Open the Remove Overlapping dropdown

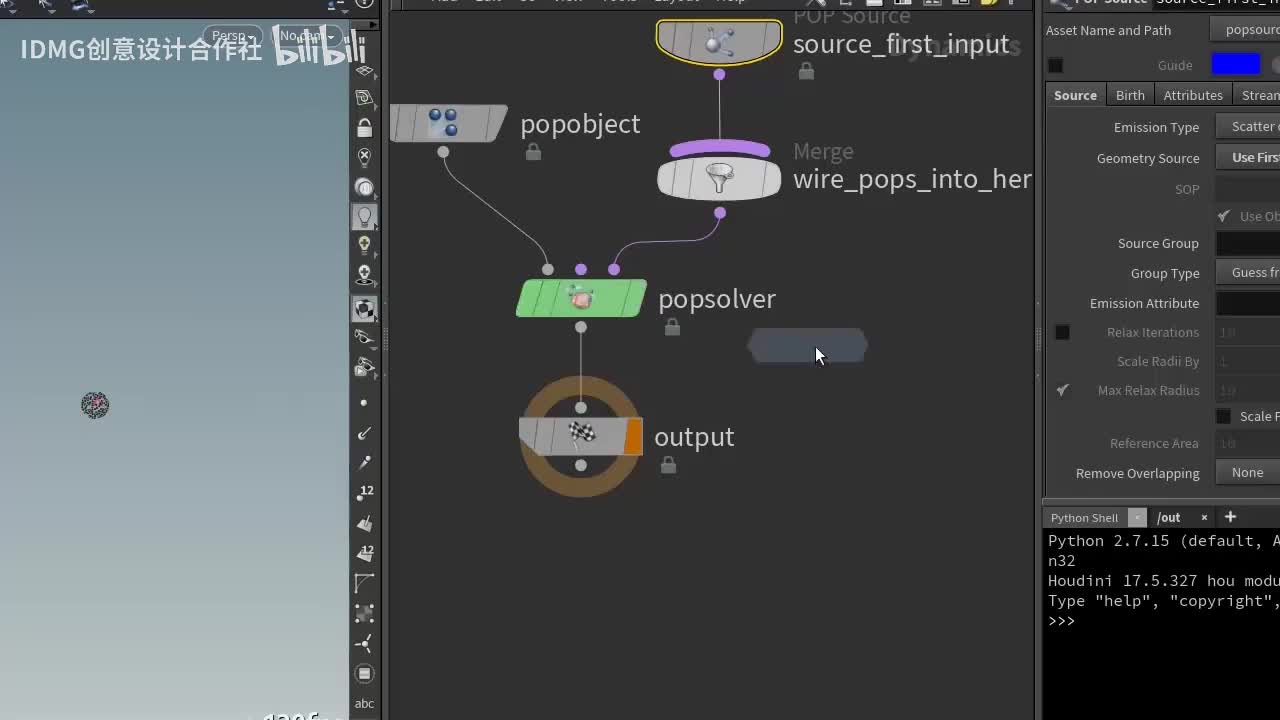click(x=1248, y=473)
